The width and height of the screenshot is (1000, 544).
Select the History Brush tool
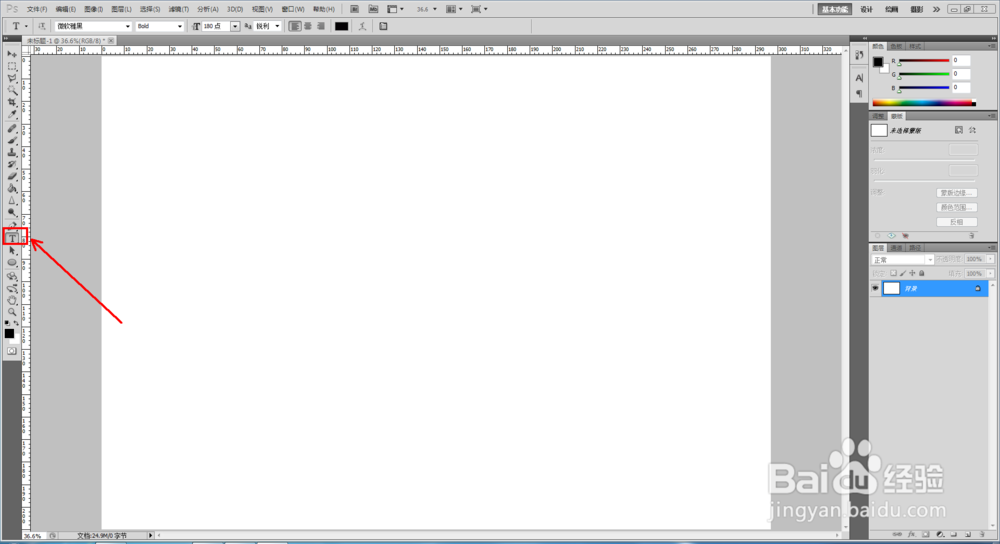click(11, 165)
